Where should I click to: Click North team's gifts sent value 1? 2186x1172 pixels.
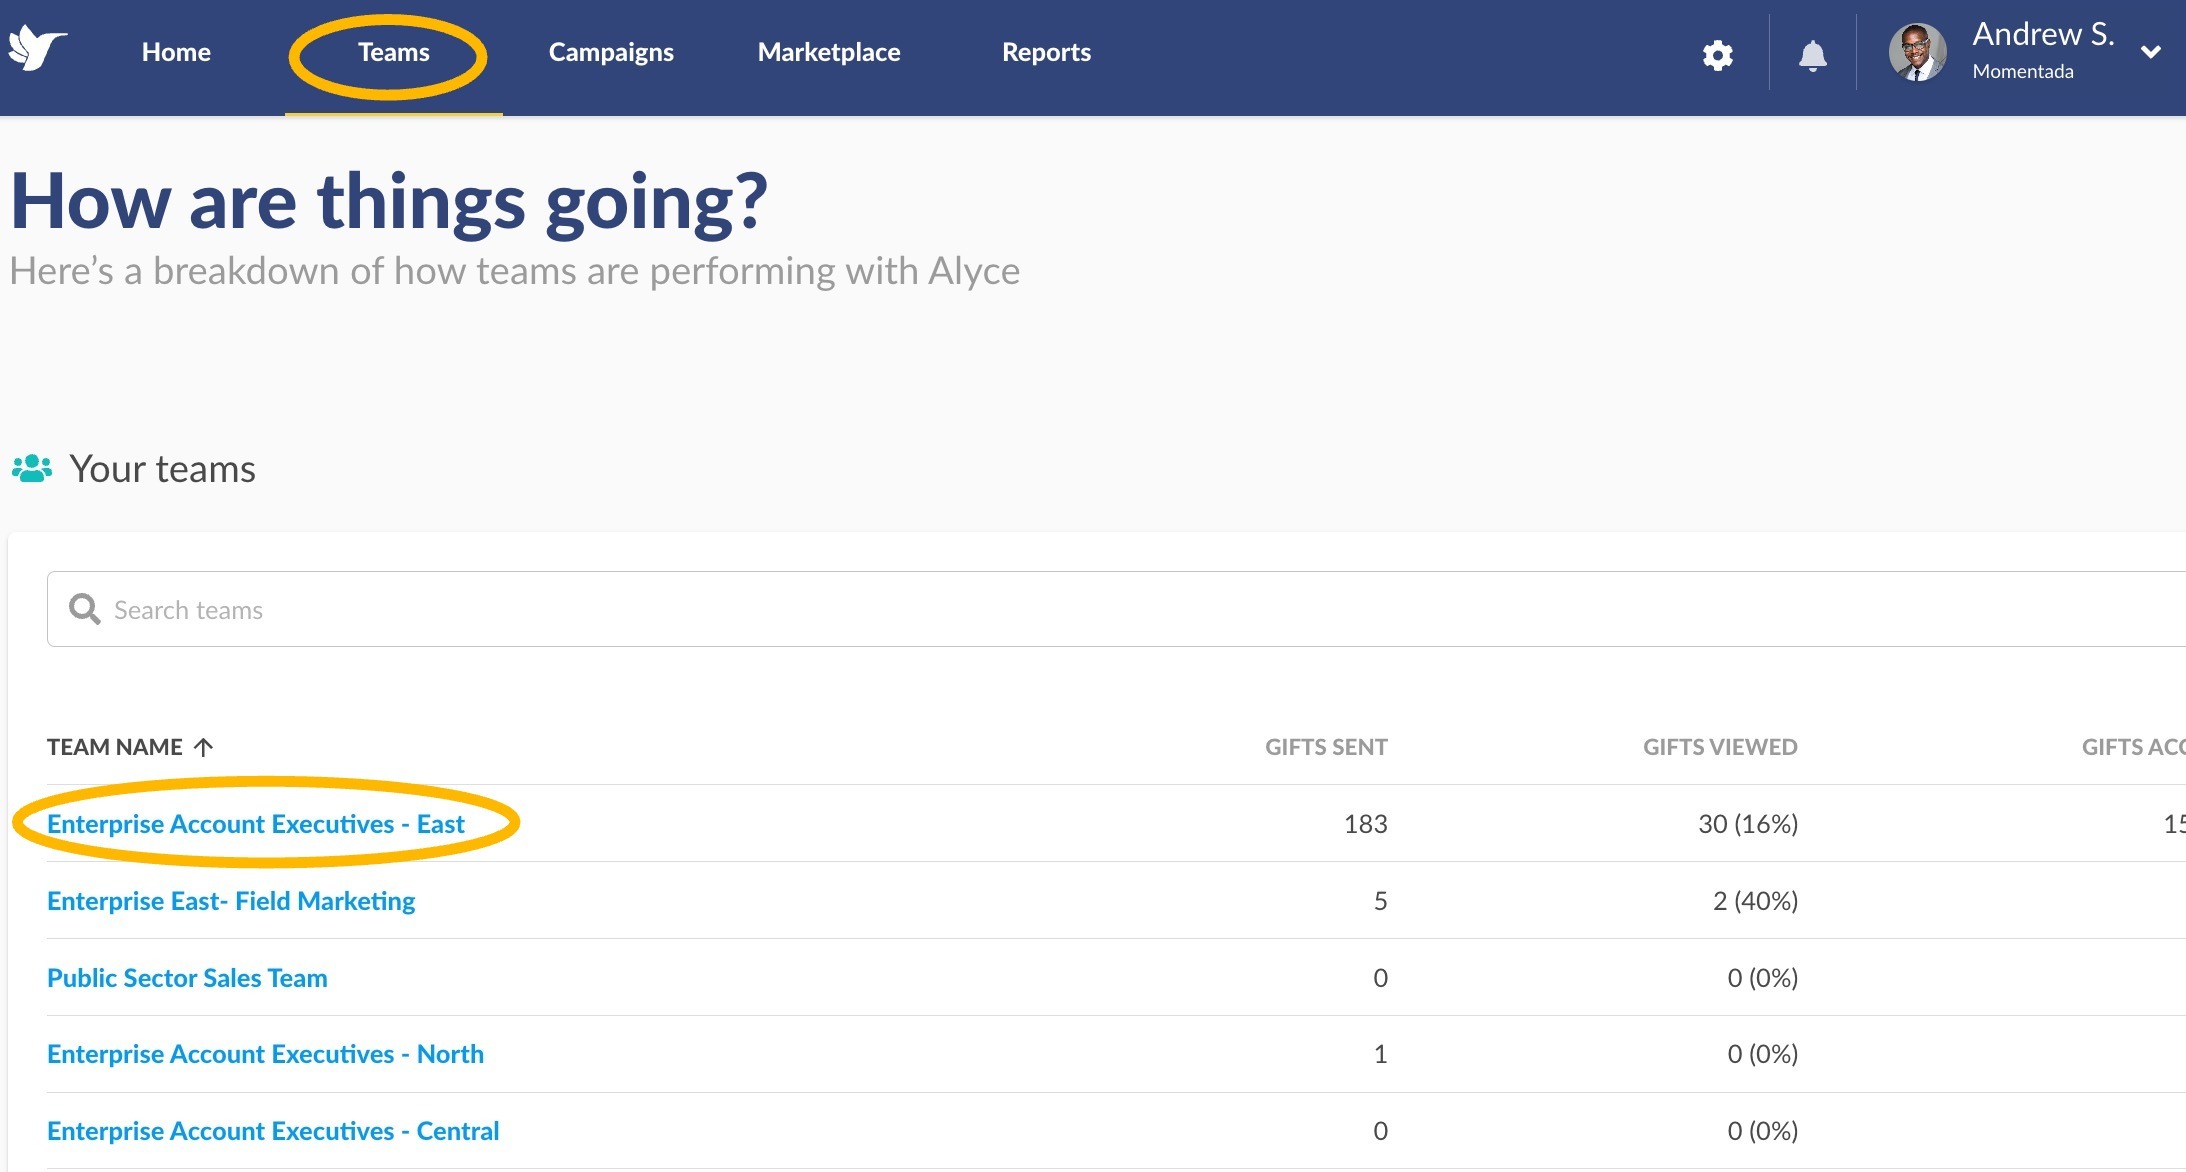pyautogui.click(x=1380, y=1054)
